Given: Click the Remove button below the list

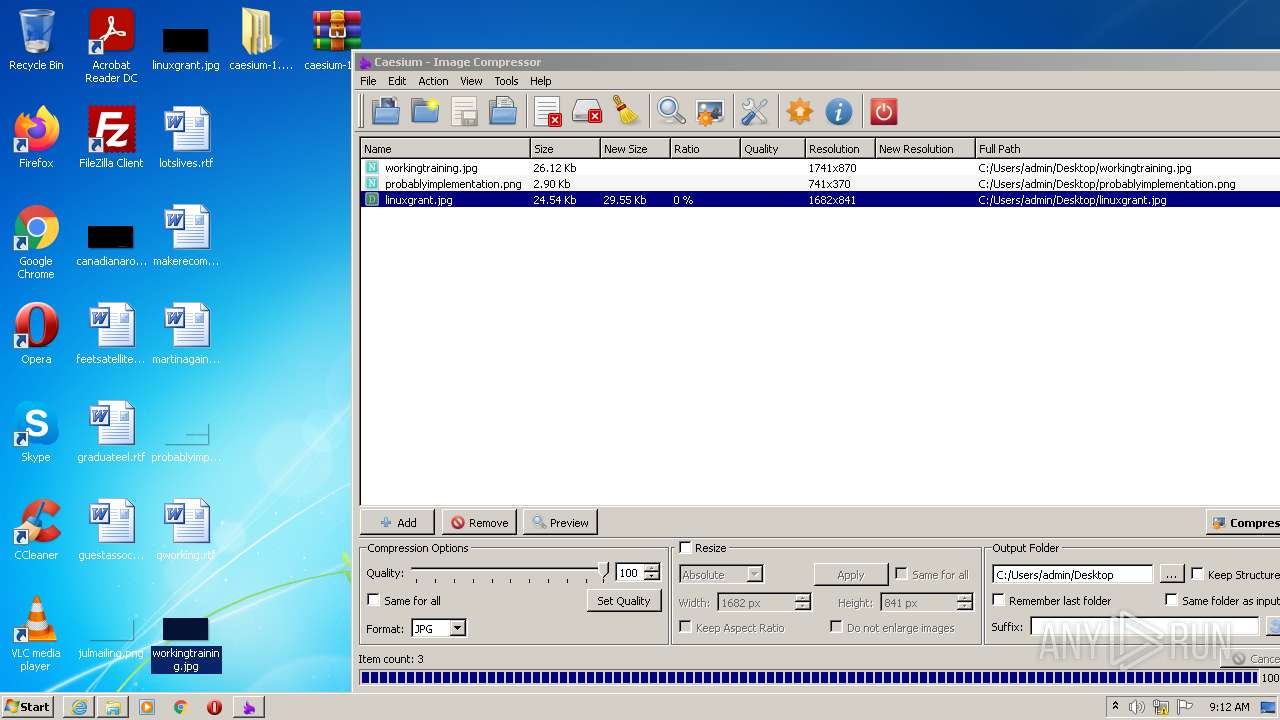Looking at the screenshot, I should (x=479, y=522).
